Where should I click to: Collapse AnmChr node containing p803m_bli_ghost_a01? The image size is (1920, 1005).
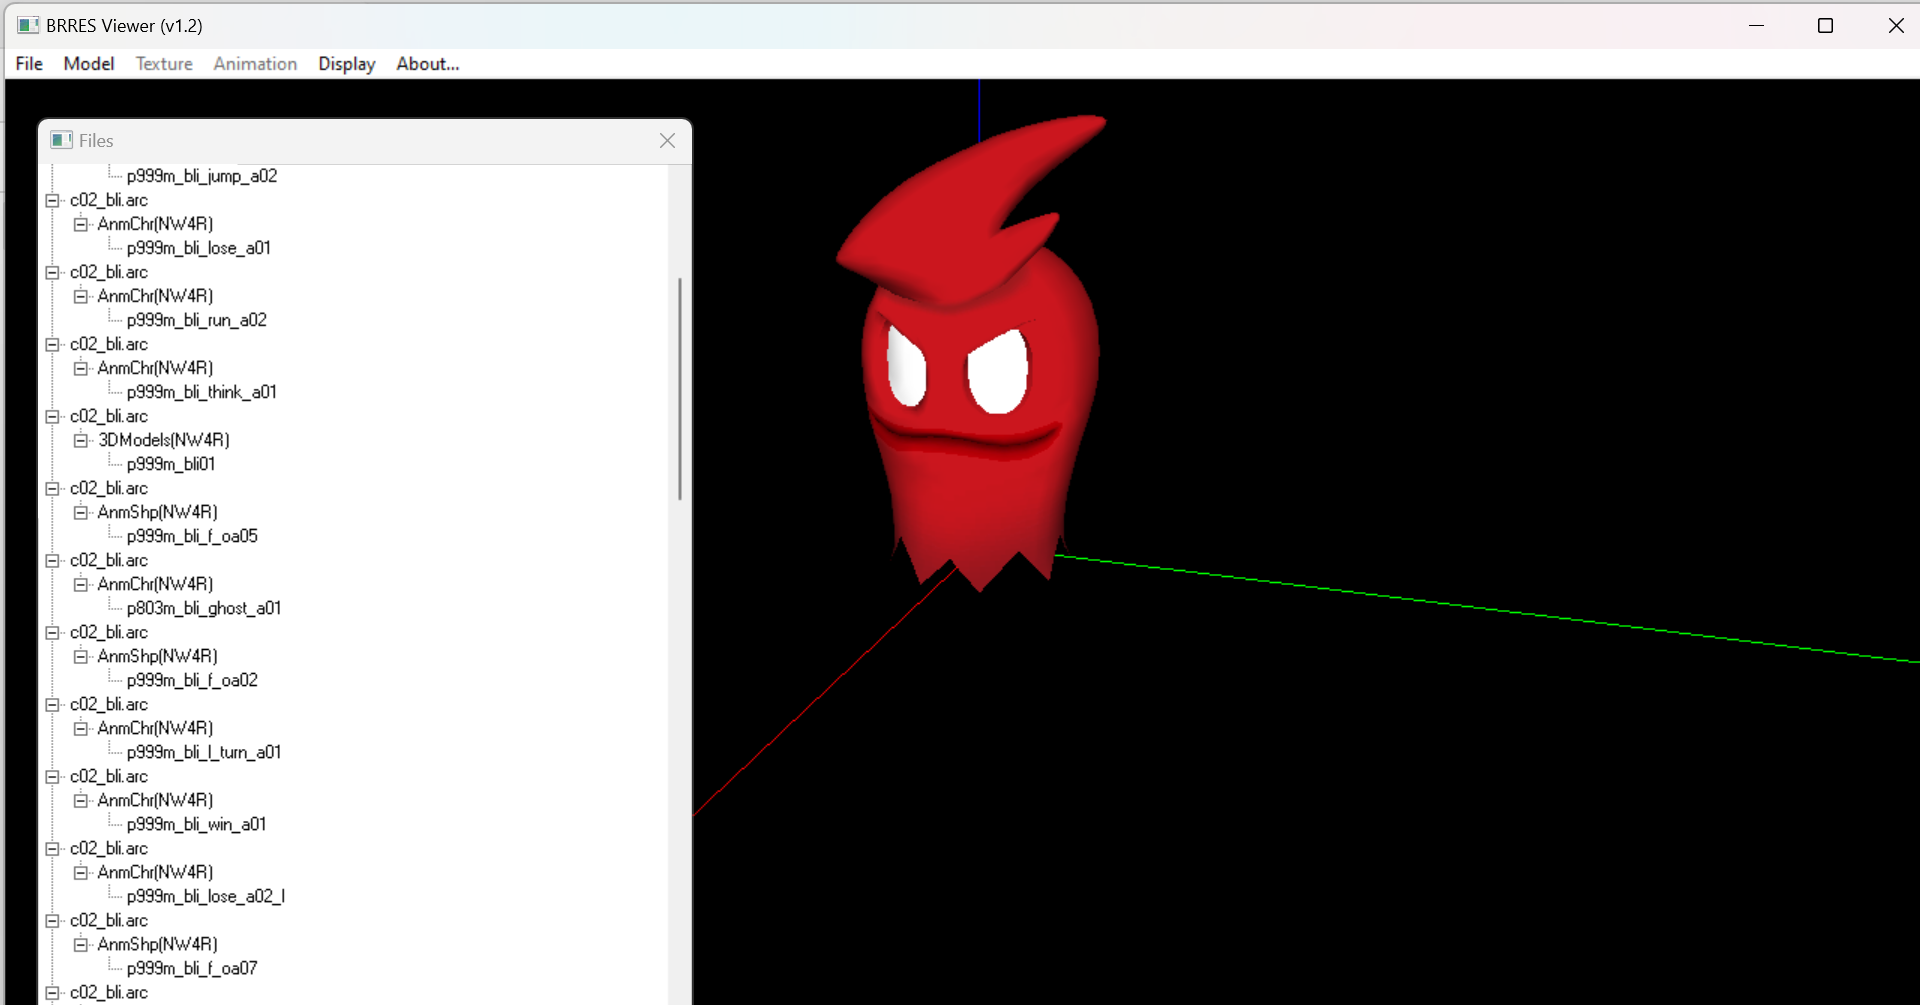point(81,584)
